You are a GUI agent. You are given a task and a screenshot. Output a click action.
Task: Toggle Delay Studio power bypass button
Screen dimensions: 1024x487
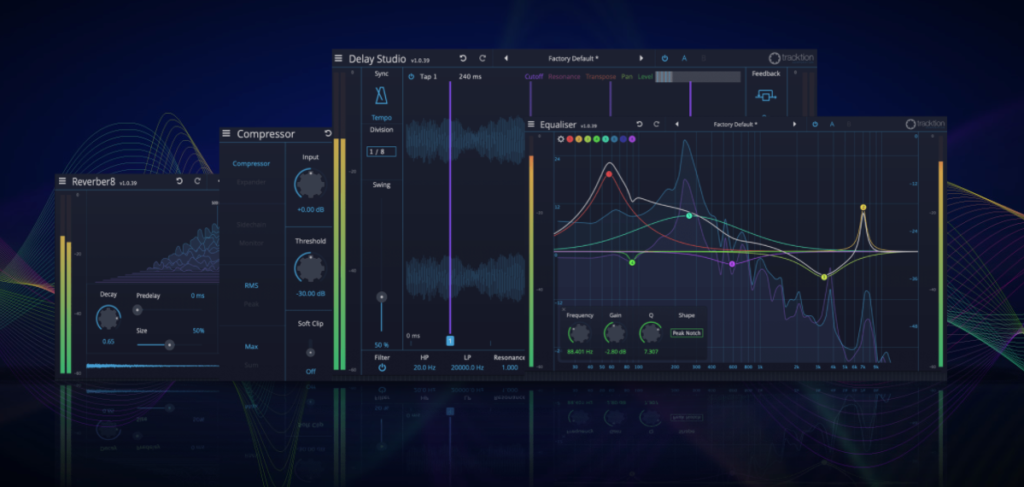click(x=665, y=58)
